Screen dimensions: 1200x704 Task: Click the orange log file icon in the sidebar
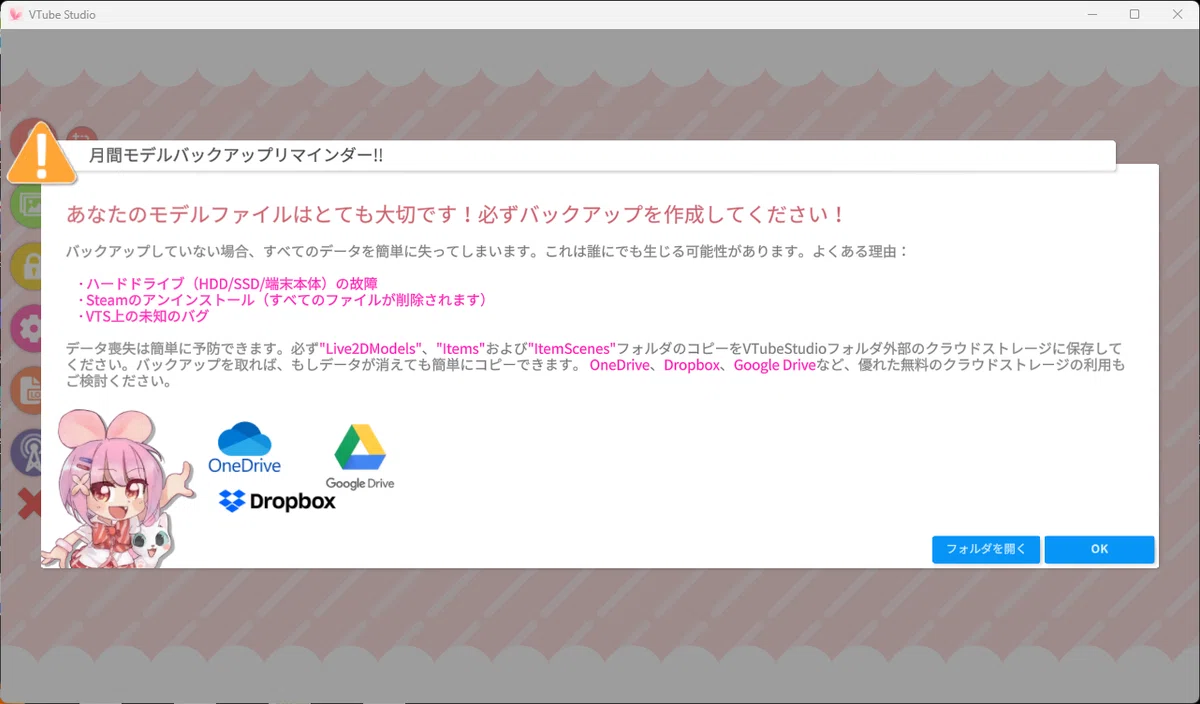point(26,390)
